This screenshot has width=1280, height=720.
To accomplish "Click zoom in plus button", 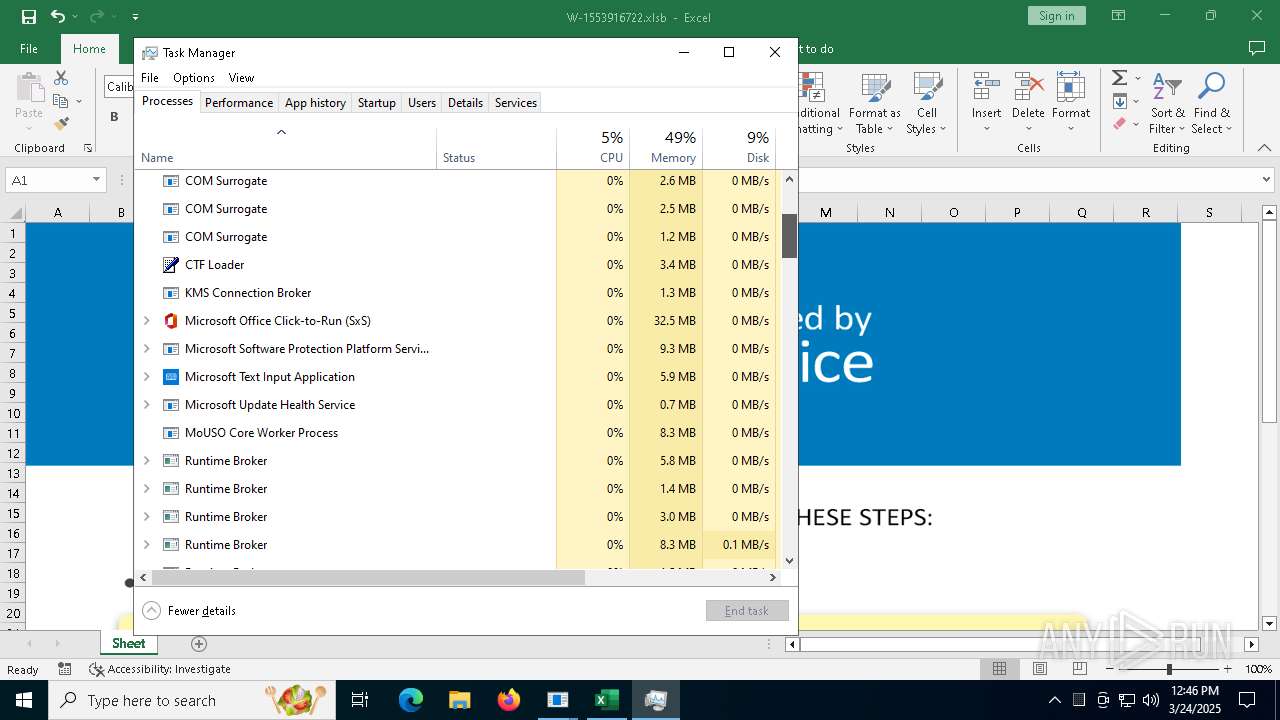I will coord(1227,669).
